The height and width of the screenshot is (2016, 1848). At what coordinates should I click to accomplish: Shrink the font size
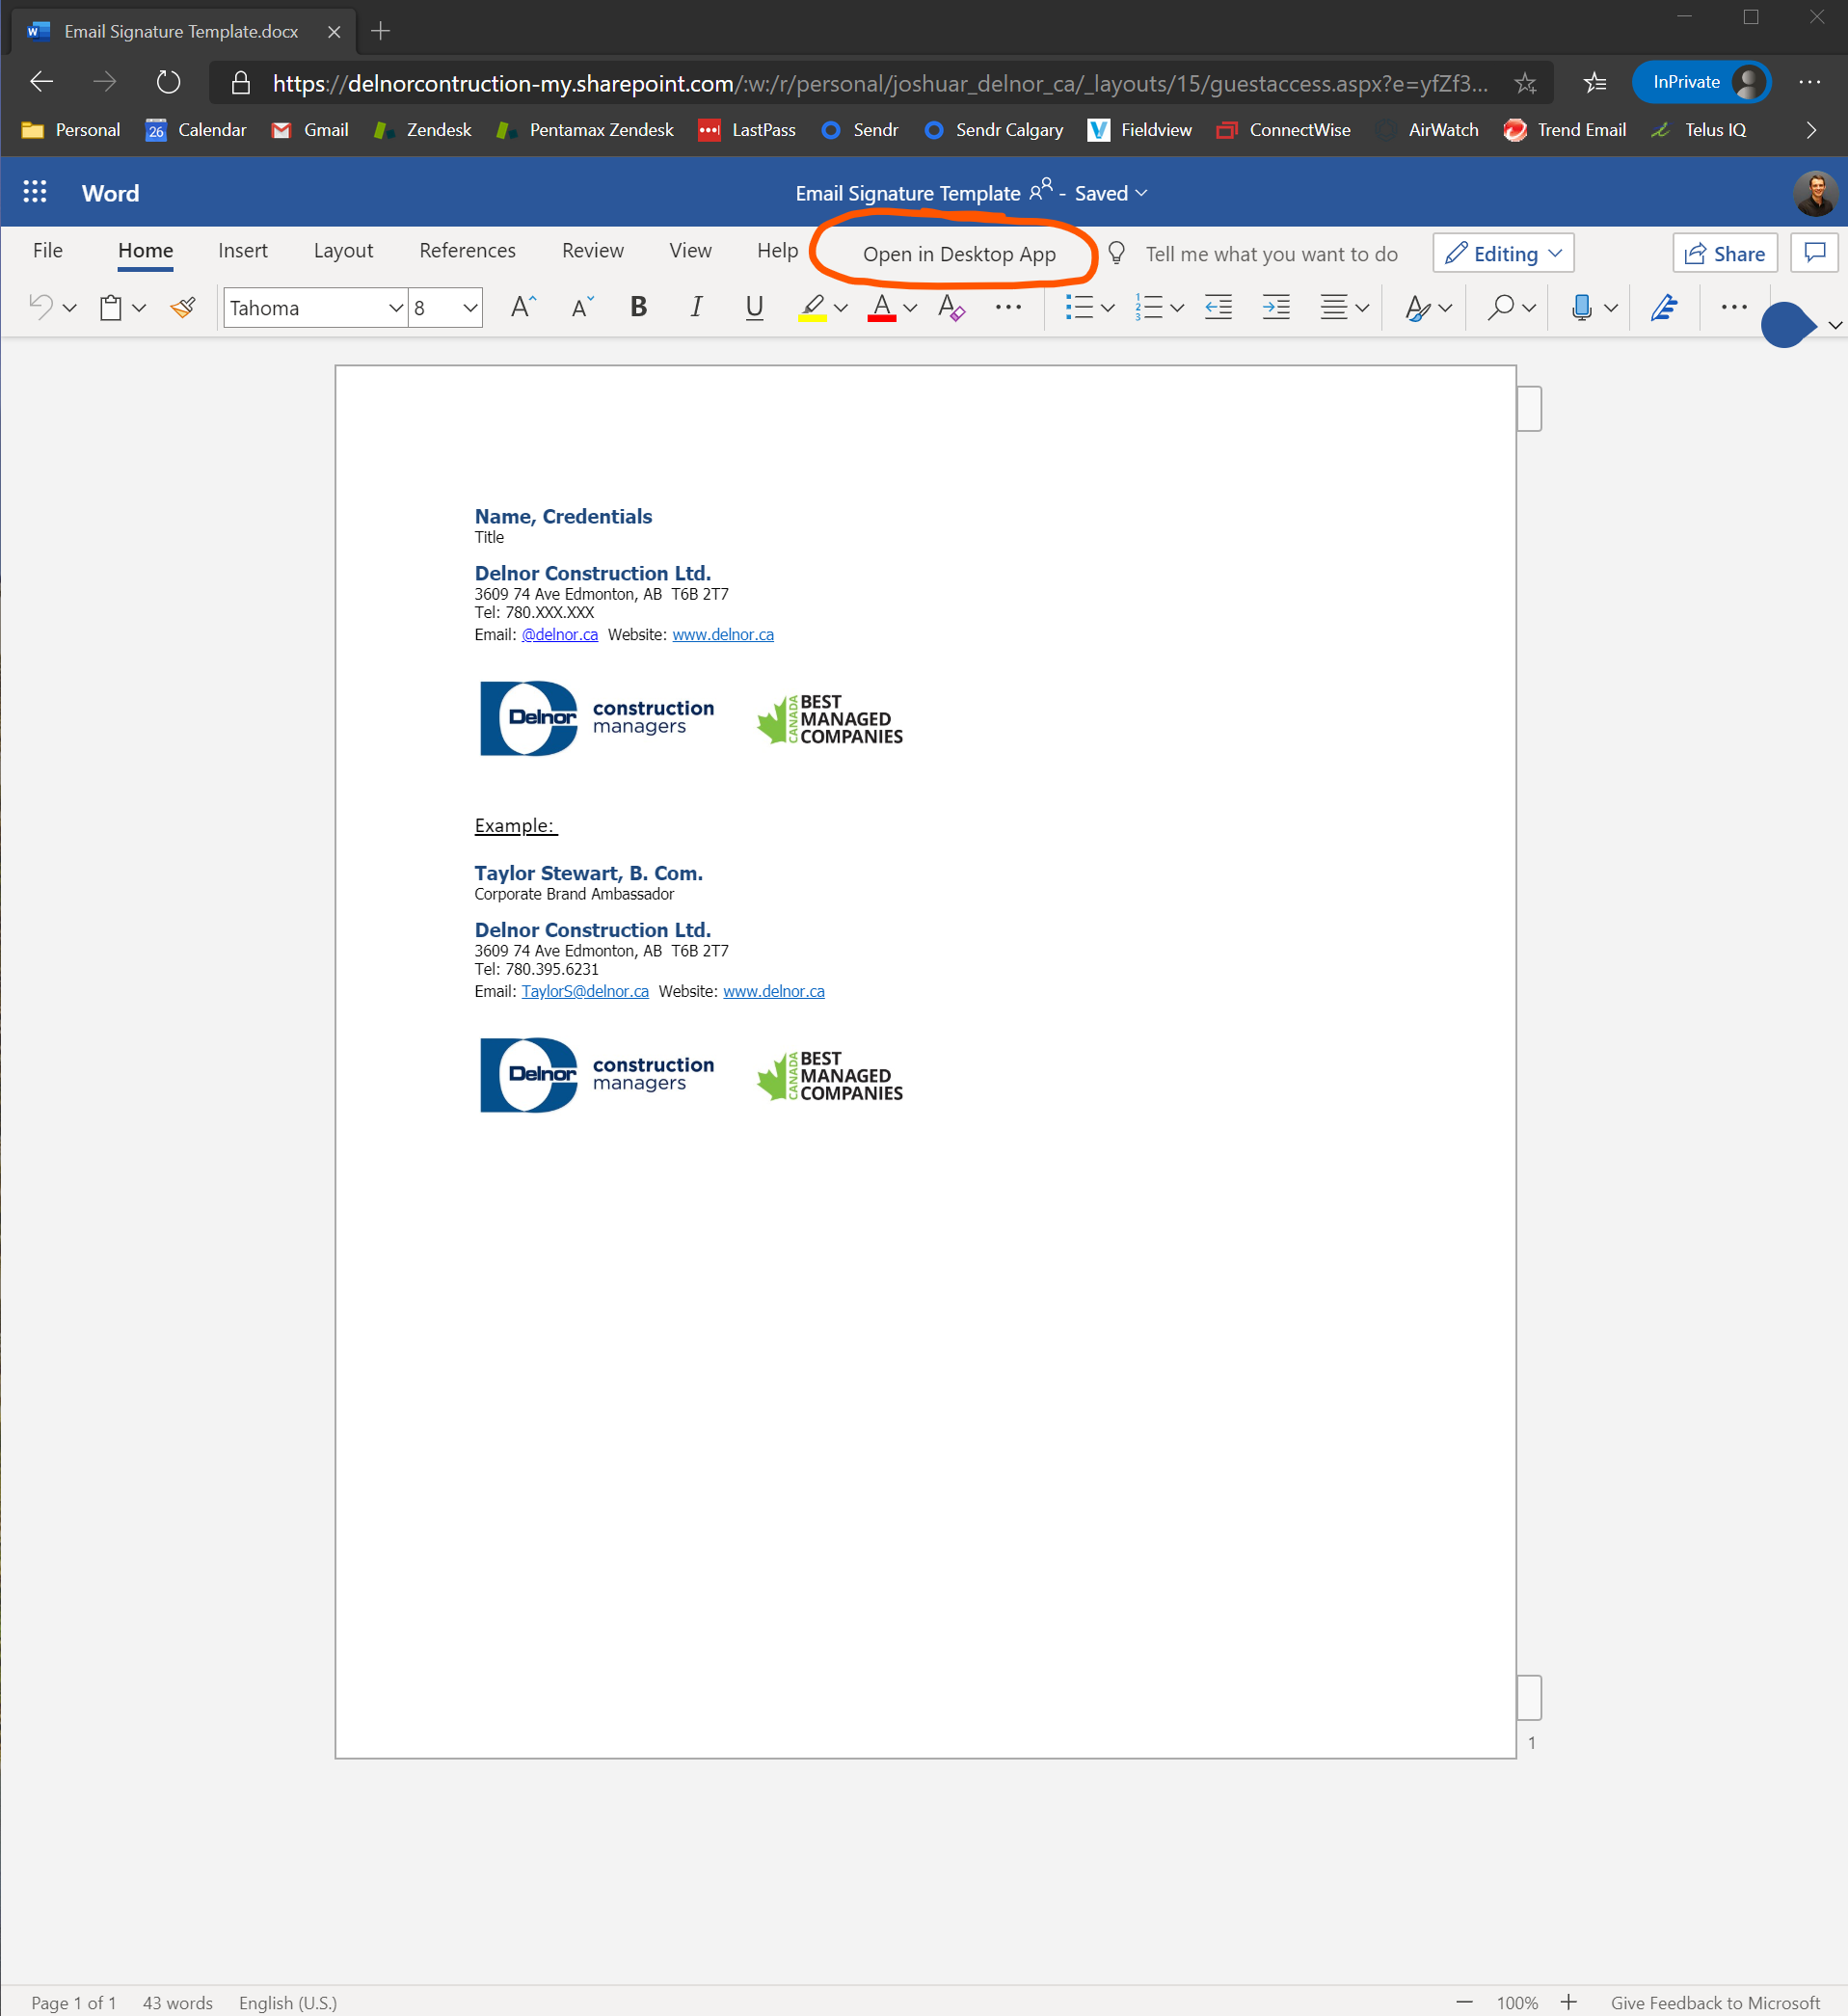582,307
